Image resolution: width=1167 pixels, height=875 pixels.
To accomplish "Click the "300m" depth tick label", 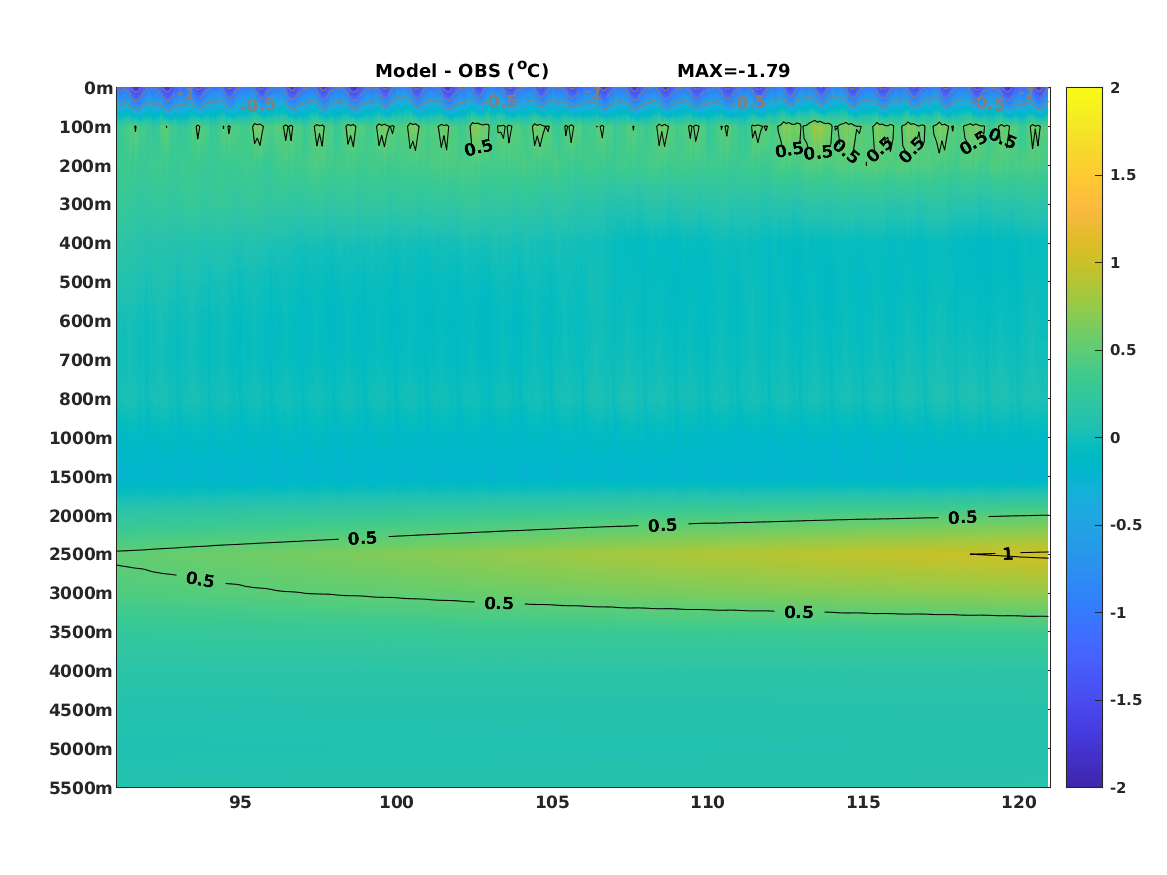I will pos(86,204).
